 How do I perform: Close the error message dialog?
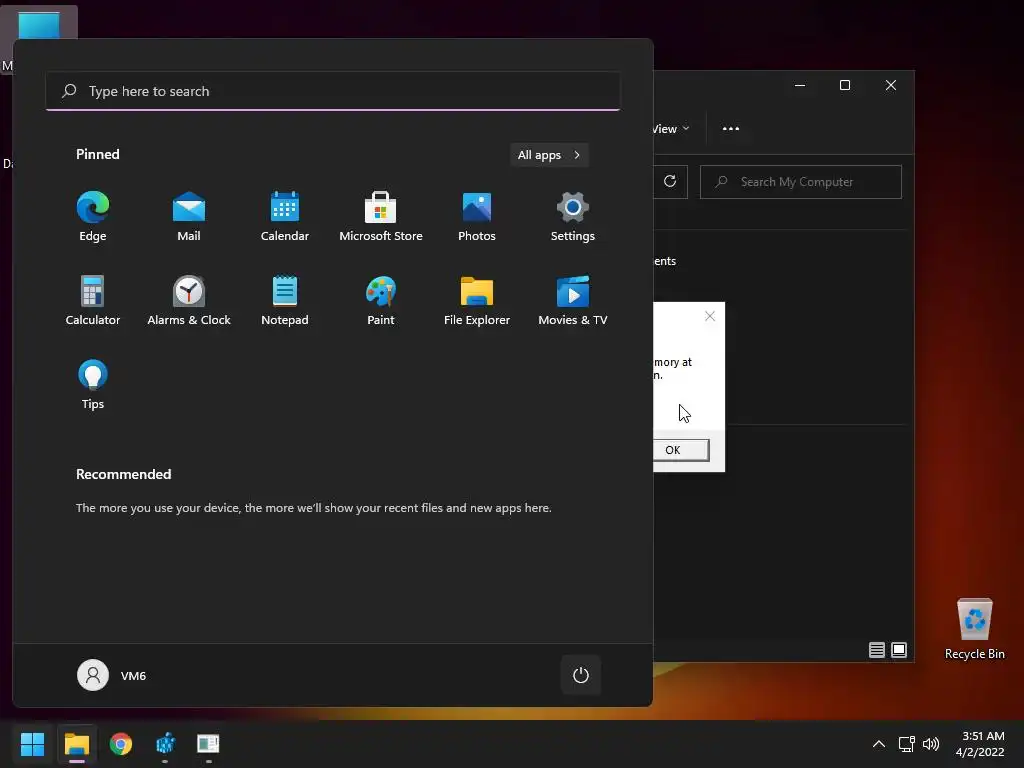pyautogui.click(x=710, y=316)
